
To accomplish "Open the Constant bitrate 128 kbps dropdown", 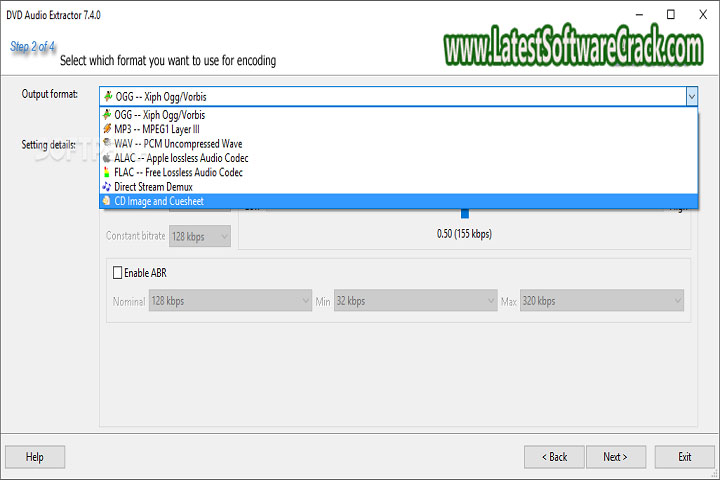I will click(200, 236).
